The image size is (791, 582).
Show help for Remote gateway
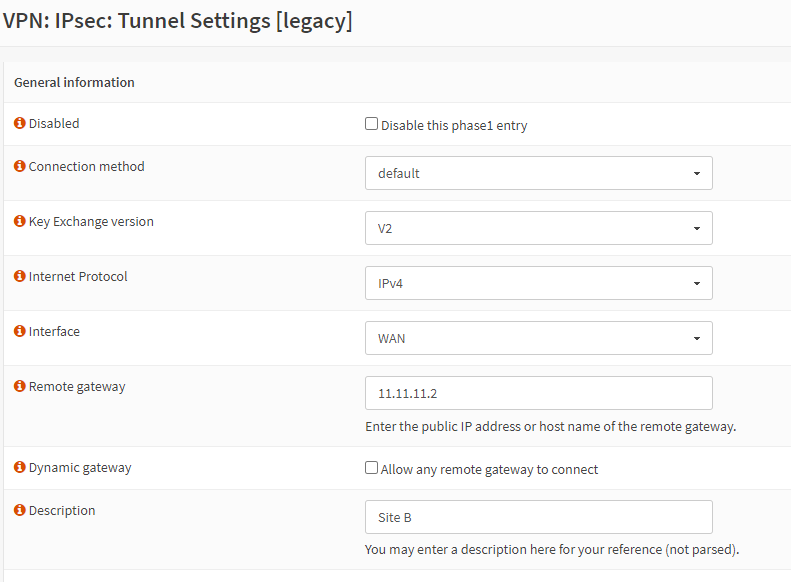(x=19, y=387)
